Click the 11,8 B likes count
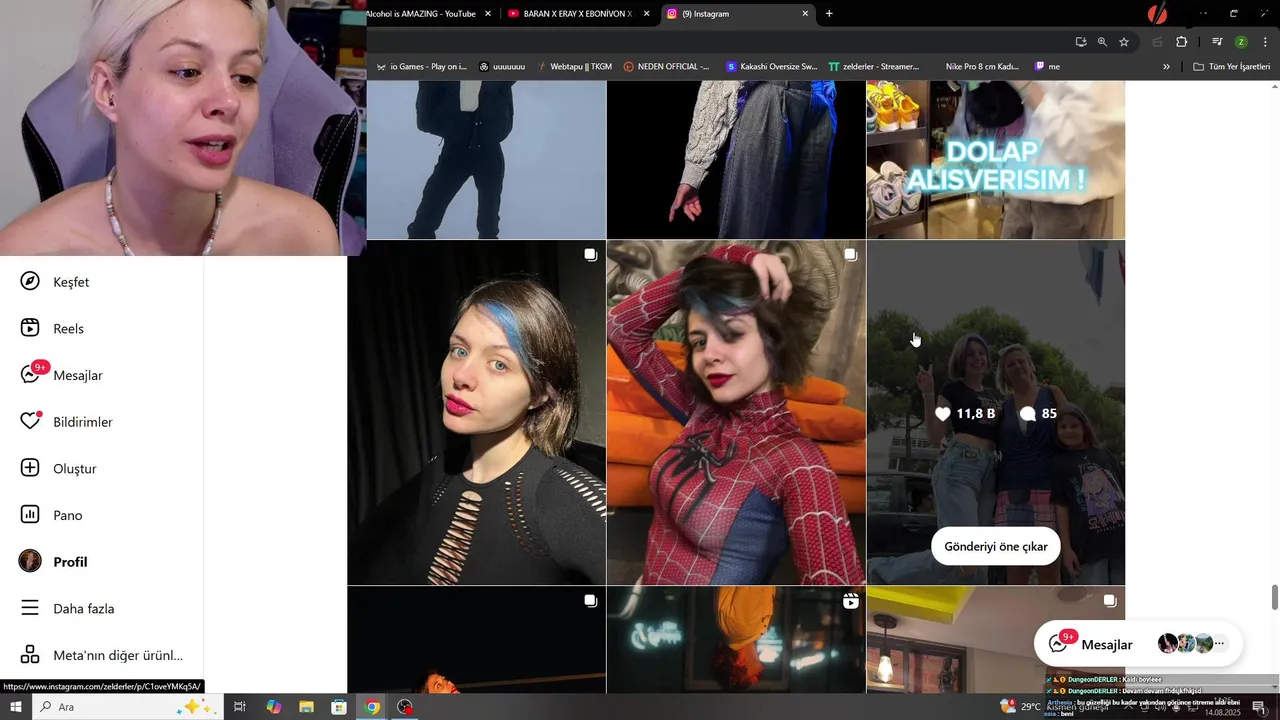Screen dimensions: 1280x720 click(x=965, y=413)
